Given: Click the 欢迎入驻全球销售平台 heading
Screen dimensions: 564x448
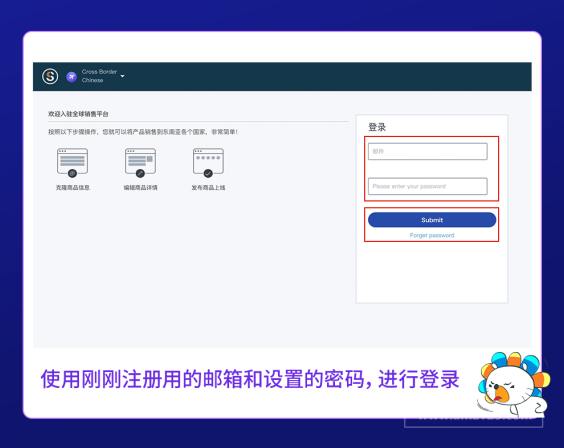Looking at the screenshot, I should click(78, 114).
